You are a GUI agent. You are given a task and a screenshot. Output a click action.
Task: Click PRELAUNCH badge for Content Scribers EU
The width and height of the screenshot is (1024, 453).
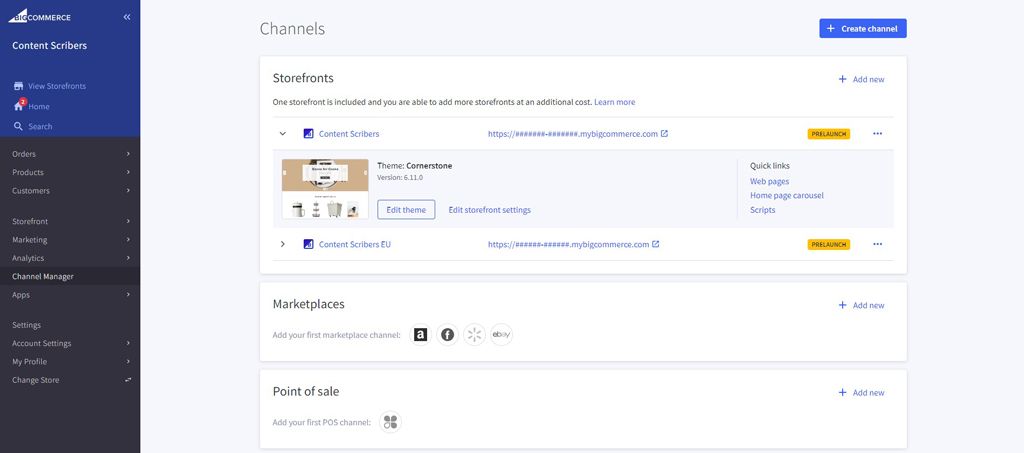point(829,244)
